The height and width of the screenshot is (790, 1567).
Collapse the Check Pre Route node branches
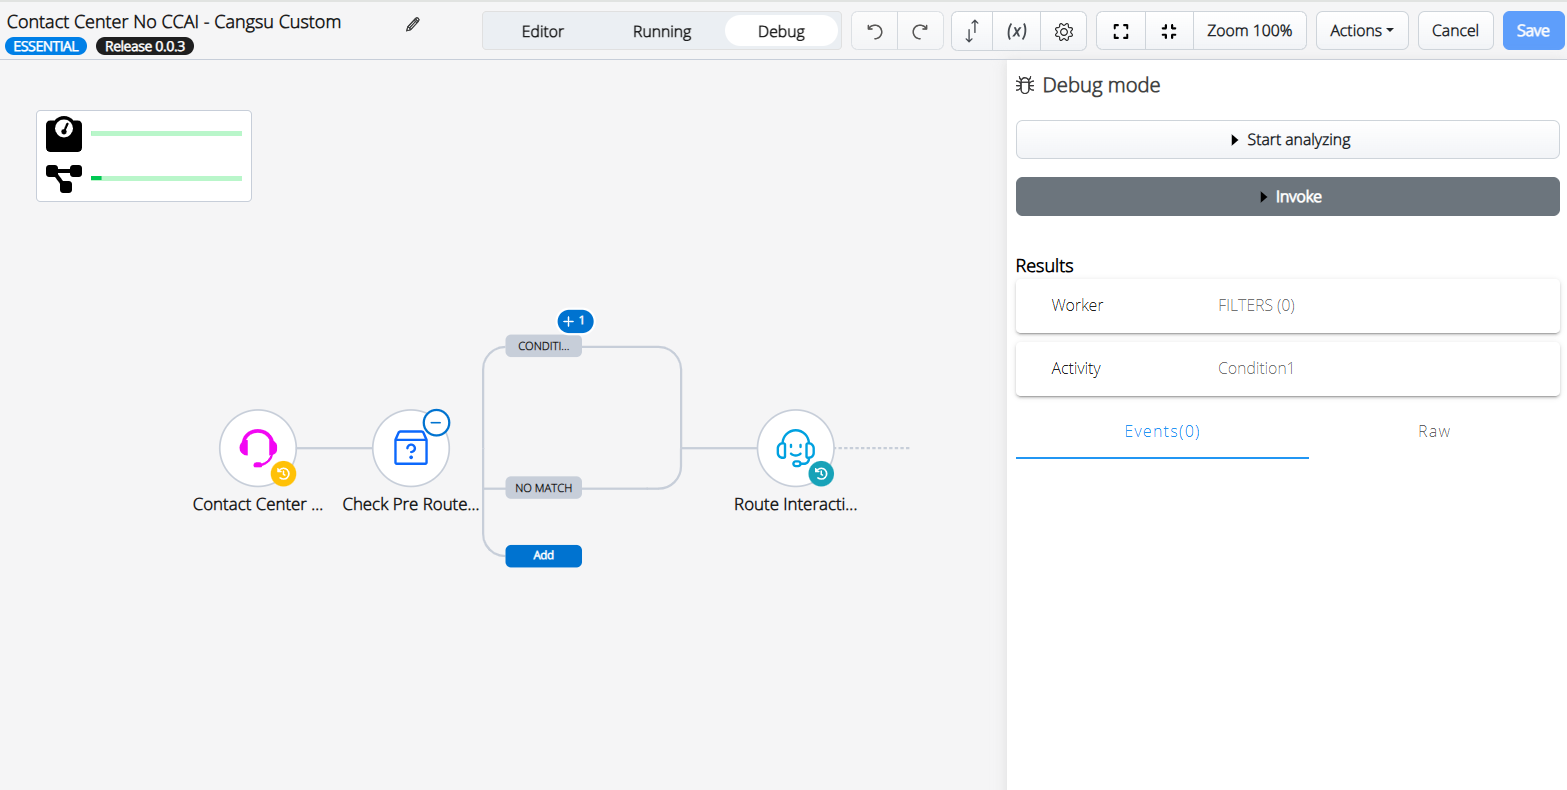(436, 422)
